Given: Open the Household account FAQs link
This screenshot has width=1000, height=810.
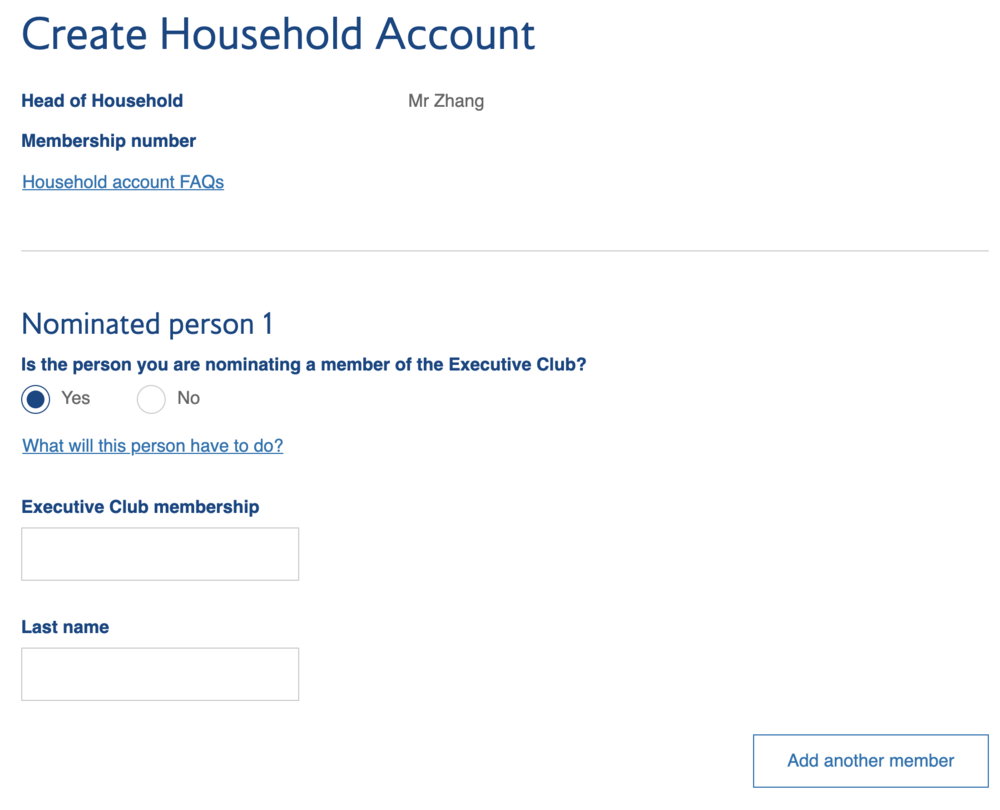Looking at the screenshot, I should point(123,182).
